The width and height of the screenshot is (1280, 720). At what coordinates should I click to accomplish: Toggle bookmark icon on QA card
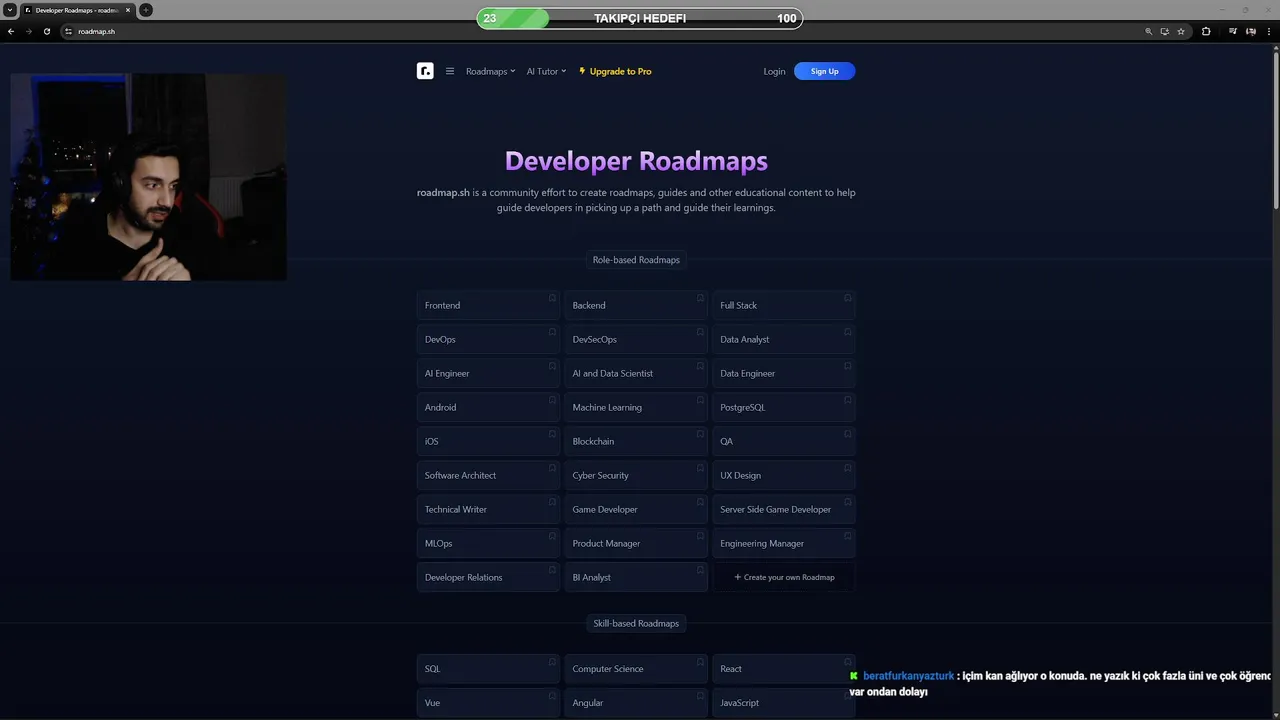tap(848, 434)
